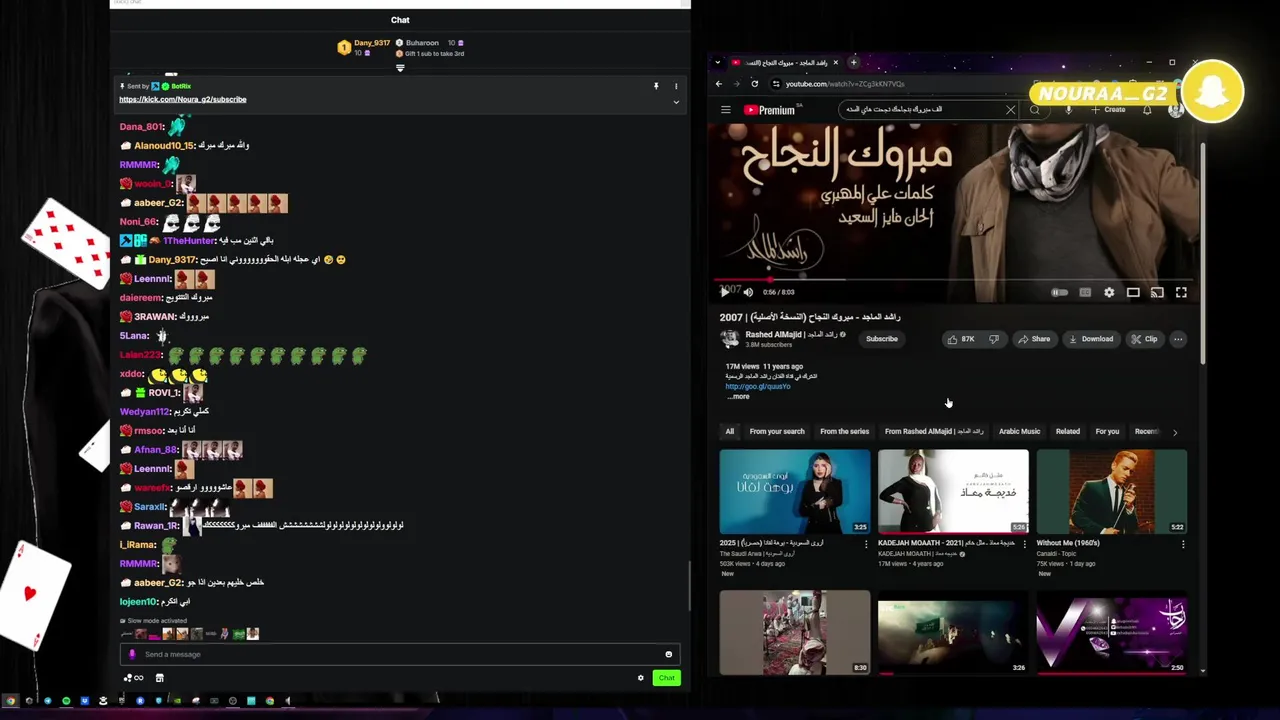The width and height of the screenshot is (1280, 720).
Task: Open pinned message three-dot options
Action: coord(676,86)
